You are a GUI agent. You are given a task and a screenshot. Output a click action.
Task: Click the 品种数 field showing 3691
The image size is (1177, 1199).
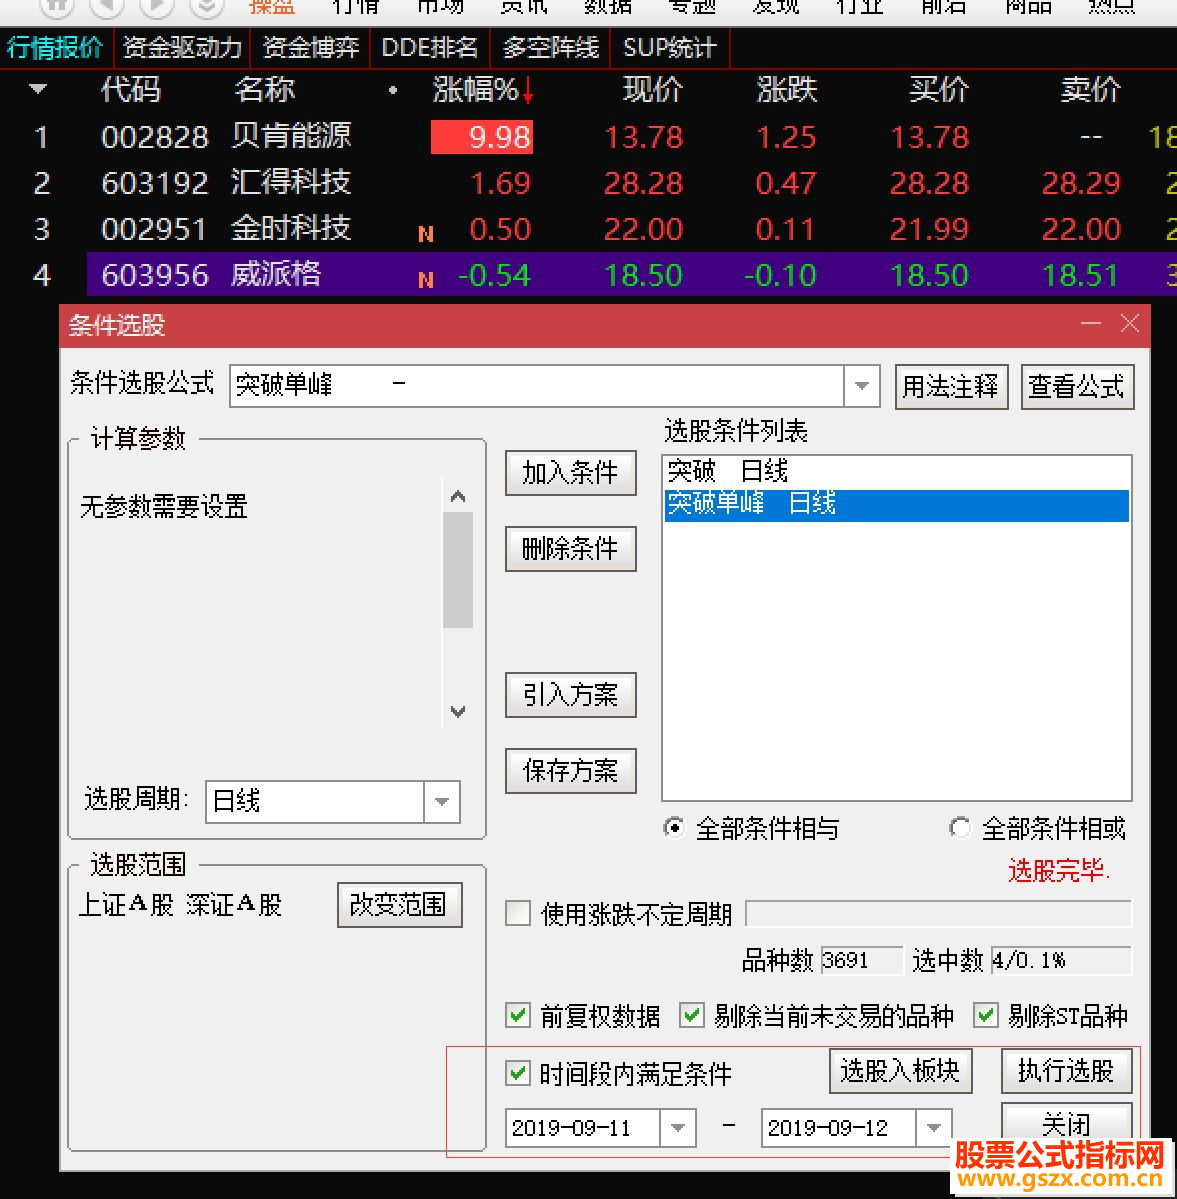click(862, 960)
